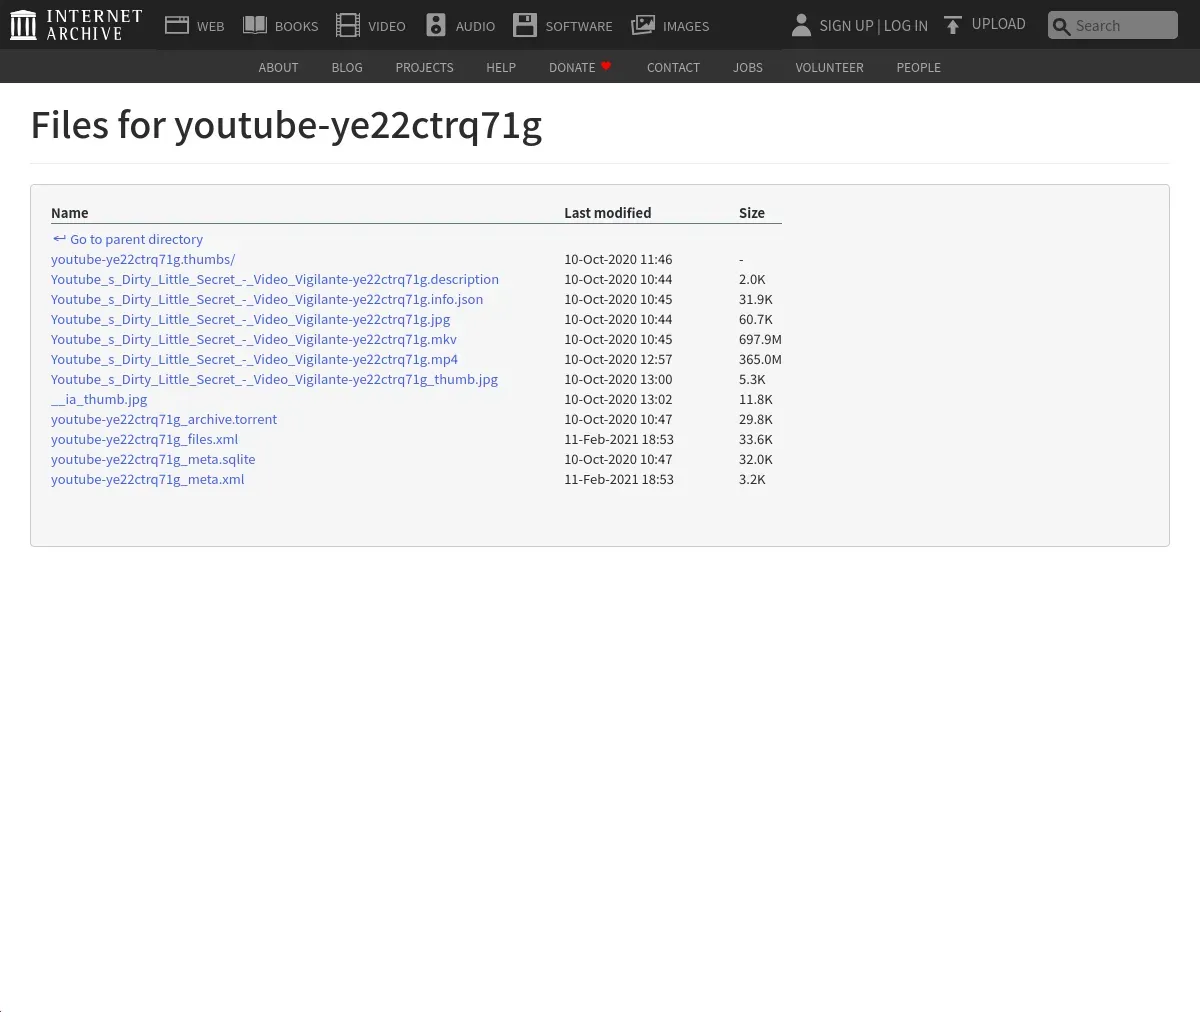Open the _meta.xml file link

point(147,479)
